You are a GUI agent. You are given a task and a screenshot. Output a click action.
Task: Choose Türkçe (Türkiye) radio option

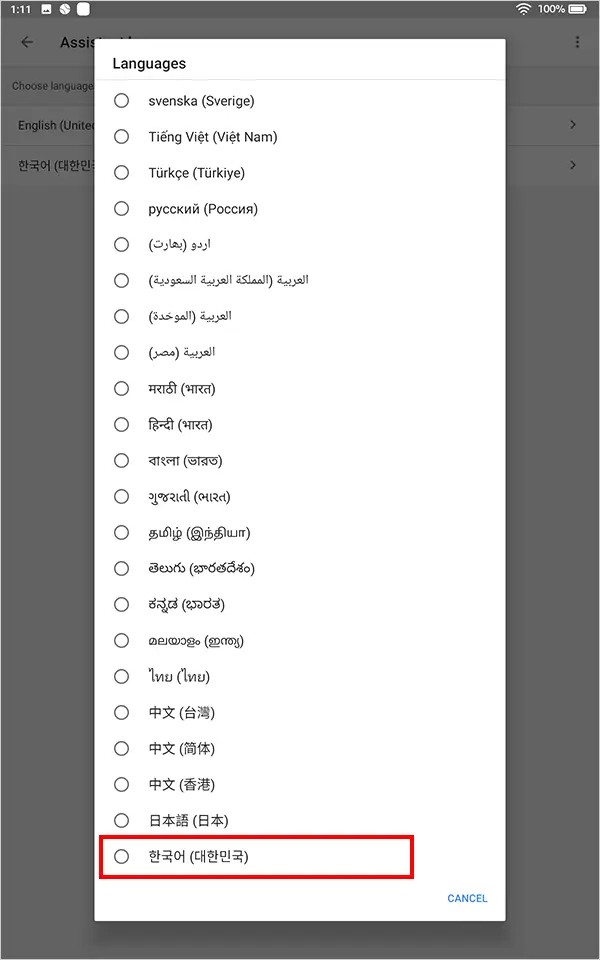122,172
